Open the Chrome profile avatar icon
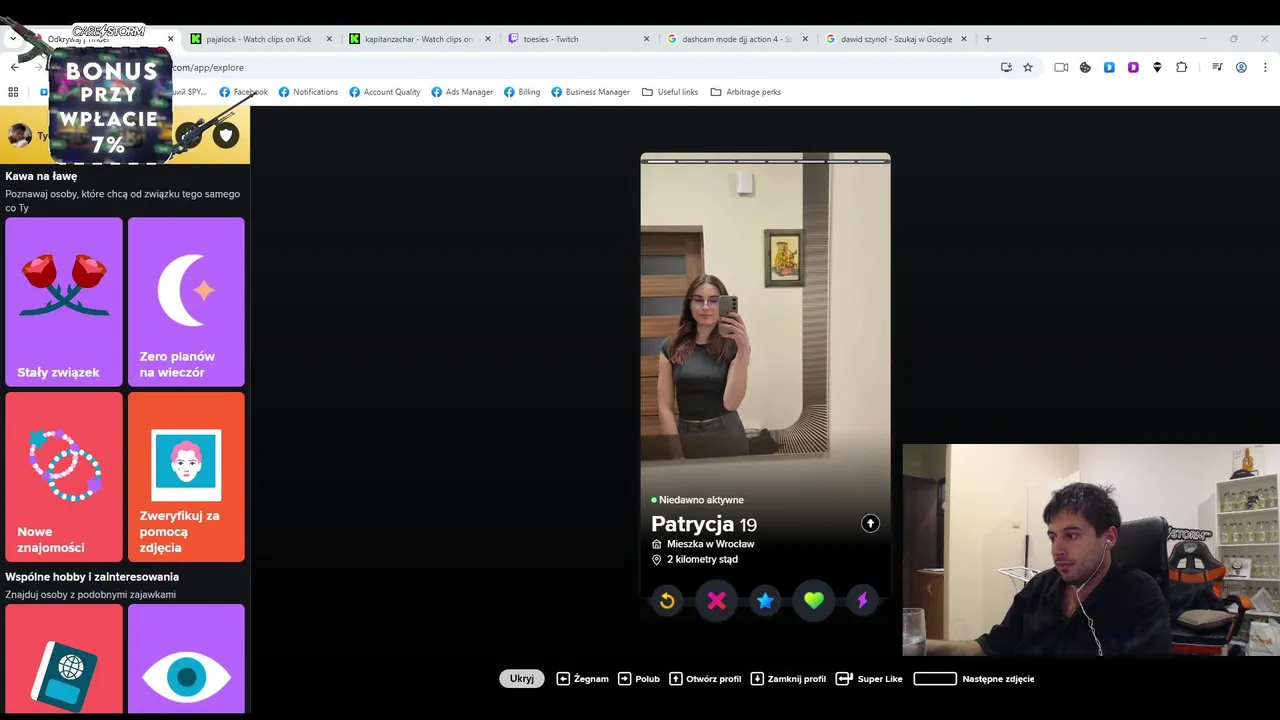Screen dimensions: 1280x720 tap(1241, 67)
